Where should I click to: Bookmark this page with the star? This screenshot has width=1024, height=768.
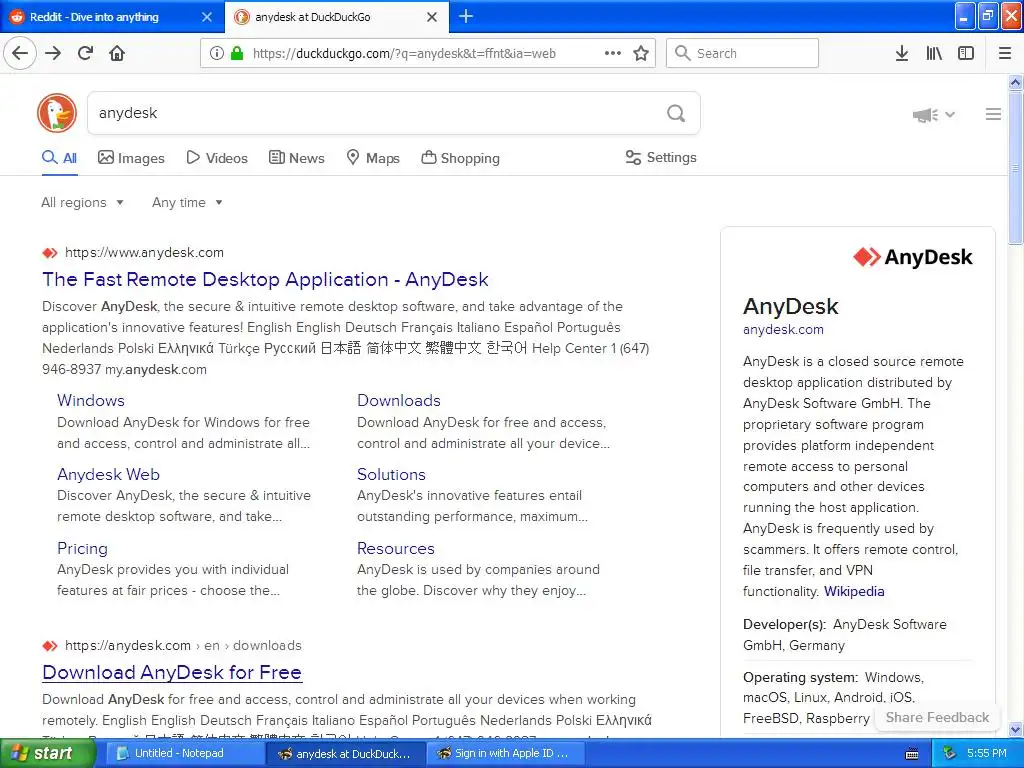pyautogui.click(x=641, y=54)
